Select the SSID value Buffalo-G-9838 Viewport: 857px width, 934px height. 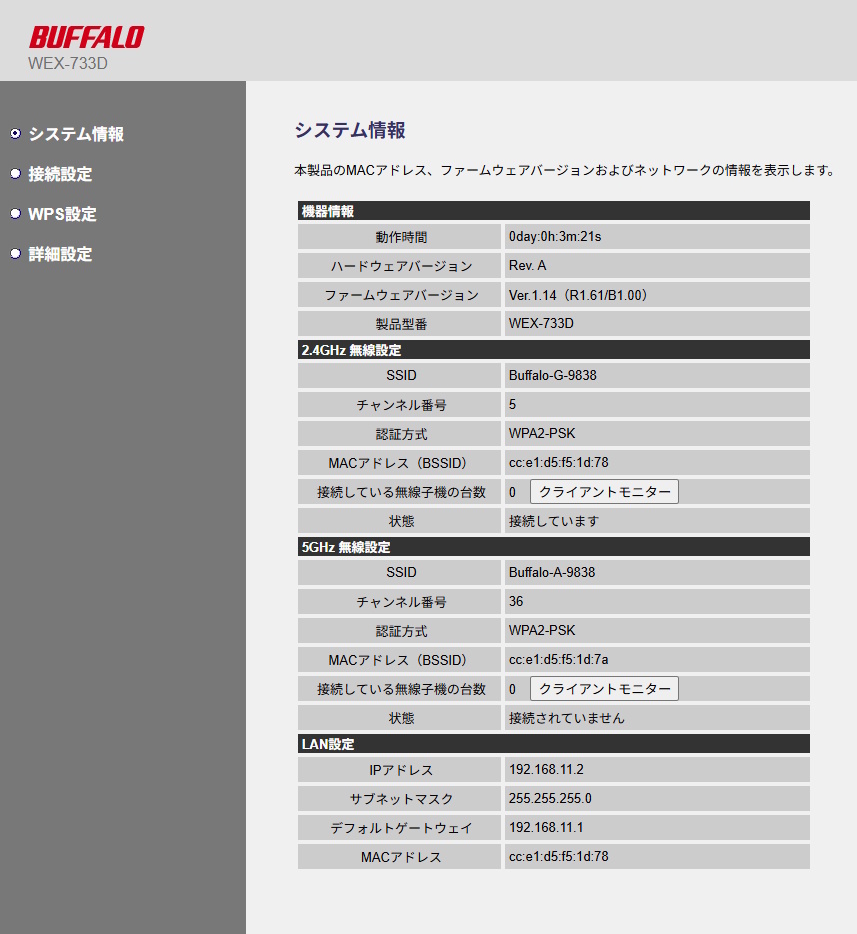553,375
